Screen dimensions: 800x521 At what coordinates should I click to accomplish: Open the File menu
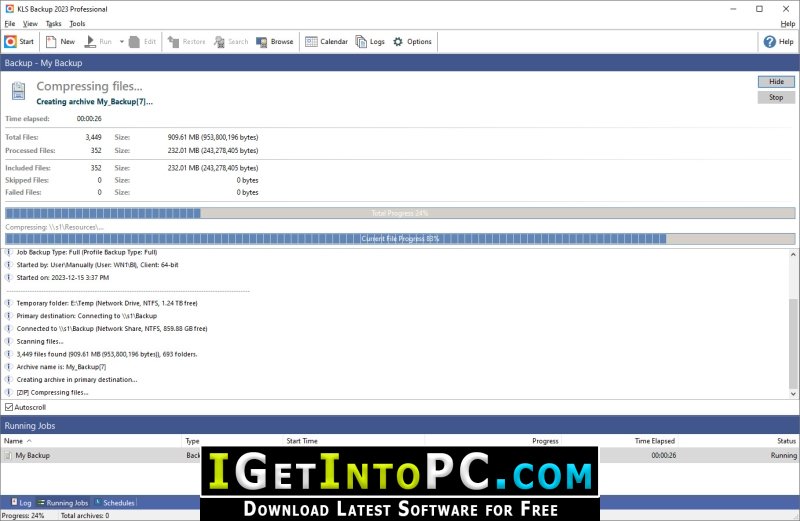pyautogui.click(x=10, y=23)
